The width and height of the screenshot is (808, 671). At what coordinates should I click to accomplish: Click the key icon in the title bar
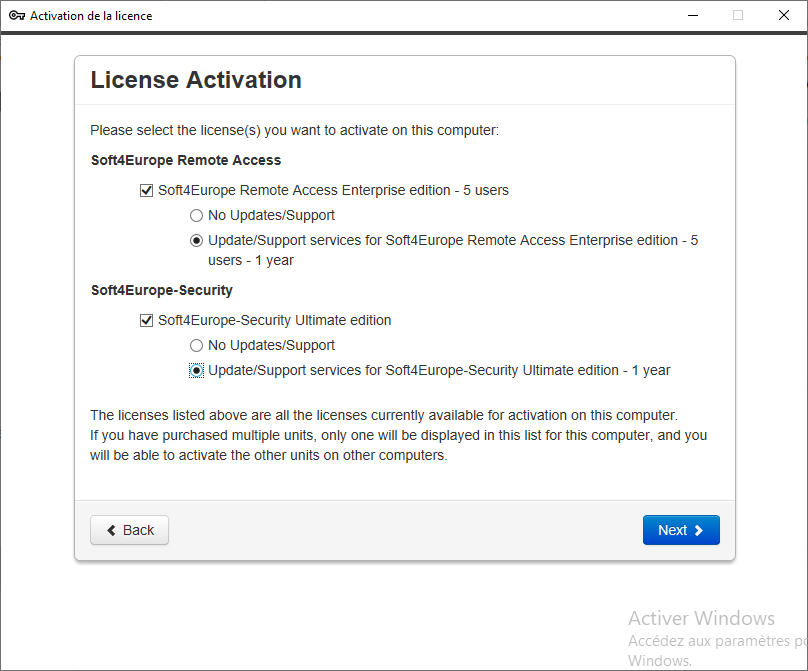16,15
